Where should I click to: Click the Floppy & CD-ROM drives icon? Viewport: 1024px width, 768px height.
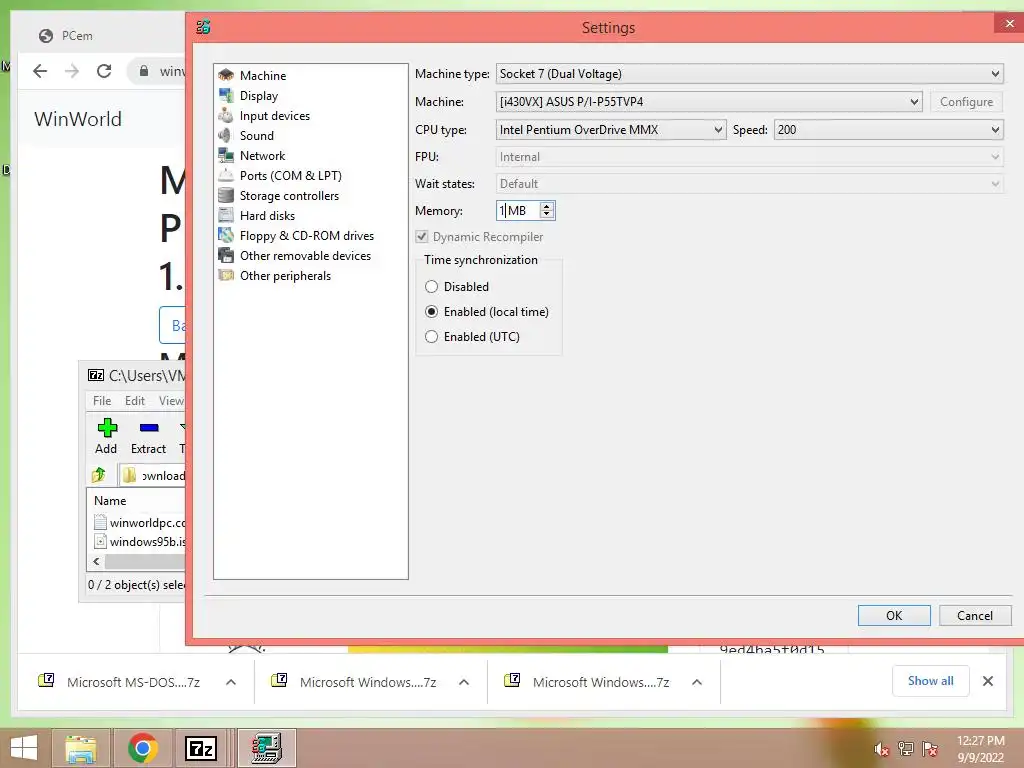pos(226,236)
